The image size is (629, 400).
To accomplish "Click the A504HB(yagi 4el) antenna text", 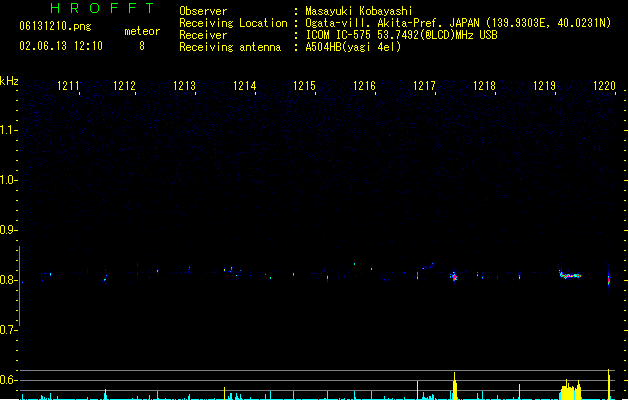I will (353, 47).
